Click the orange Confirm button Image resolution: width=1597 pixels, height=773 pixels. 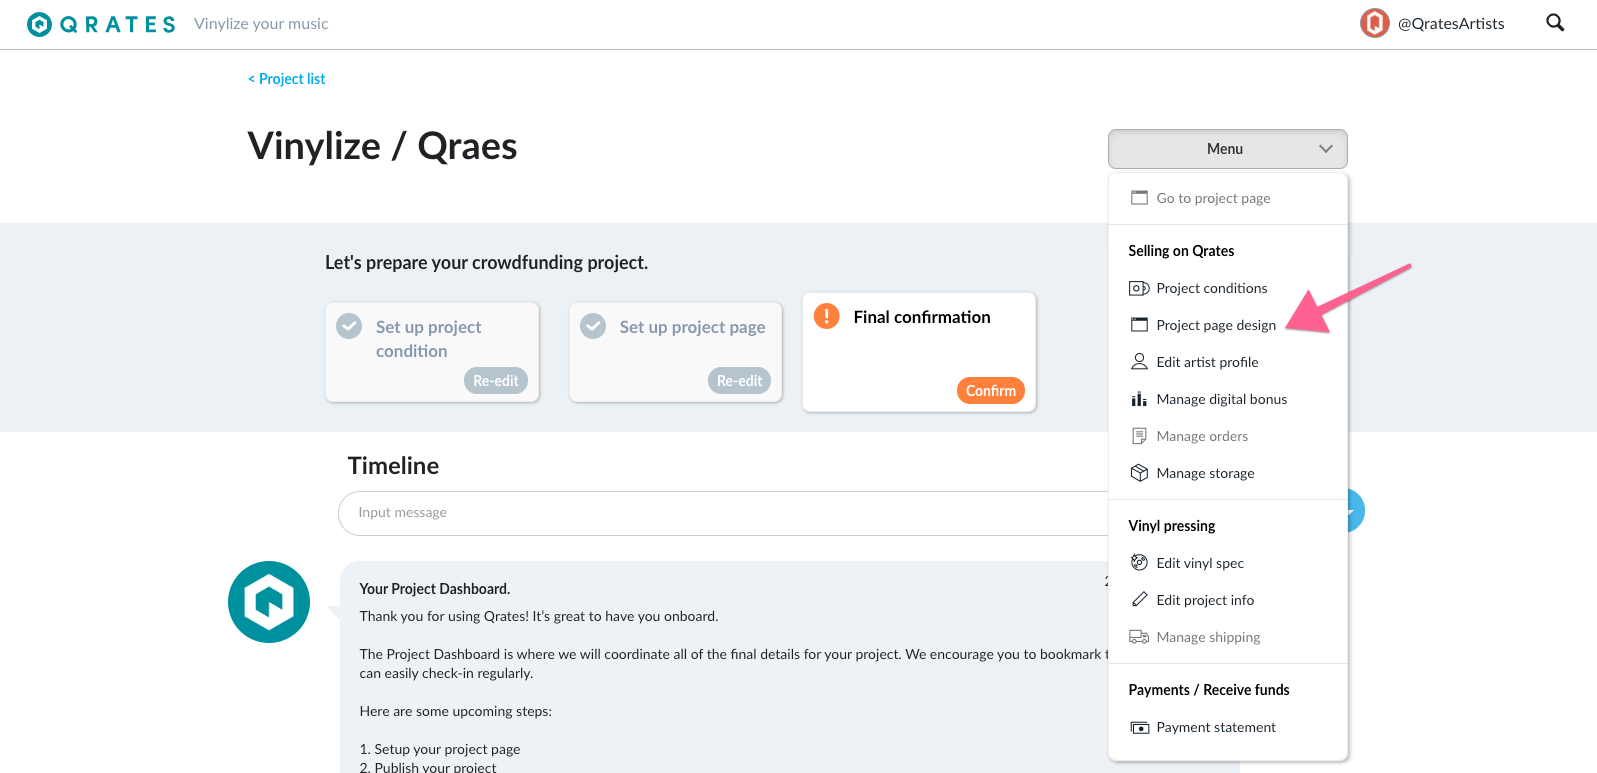tap(990, 391)
